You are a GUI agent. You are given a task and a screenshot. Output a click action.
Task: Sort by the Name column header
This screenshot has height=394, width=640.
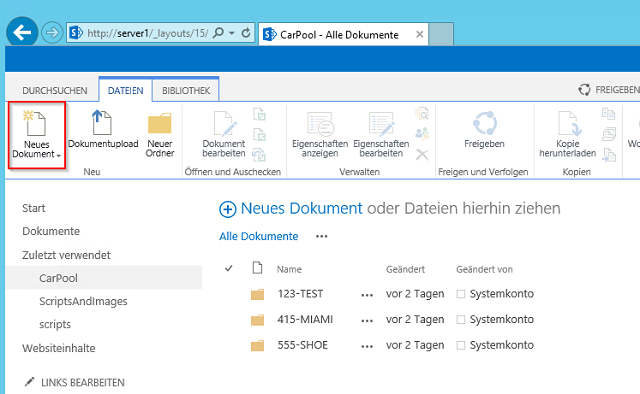289,269
